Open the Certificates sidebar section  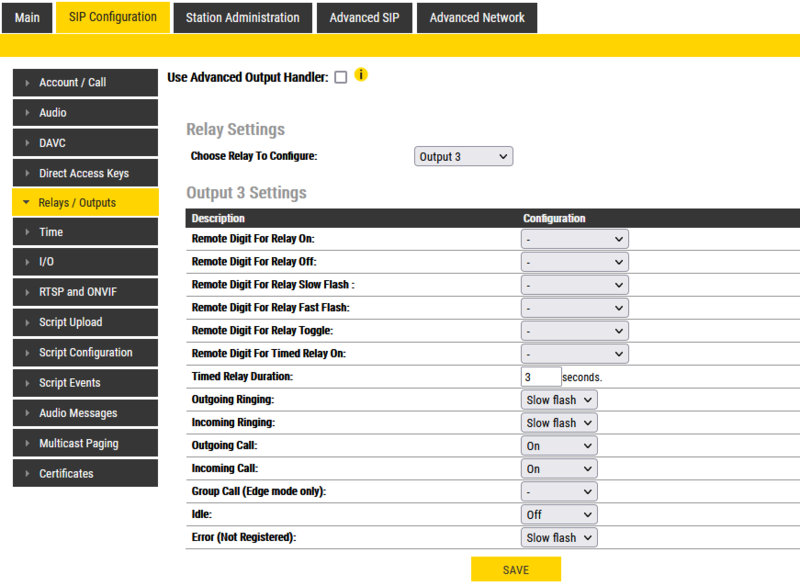point(85,473)
